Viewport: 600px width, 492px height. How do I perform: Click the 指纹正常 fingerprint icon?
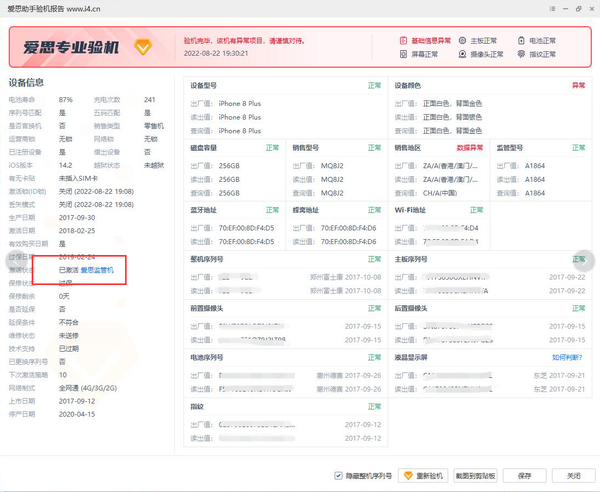pos(521,54)
